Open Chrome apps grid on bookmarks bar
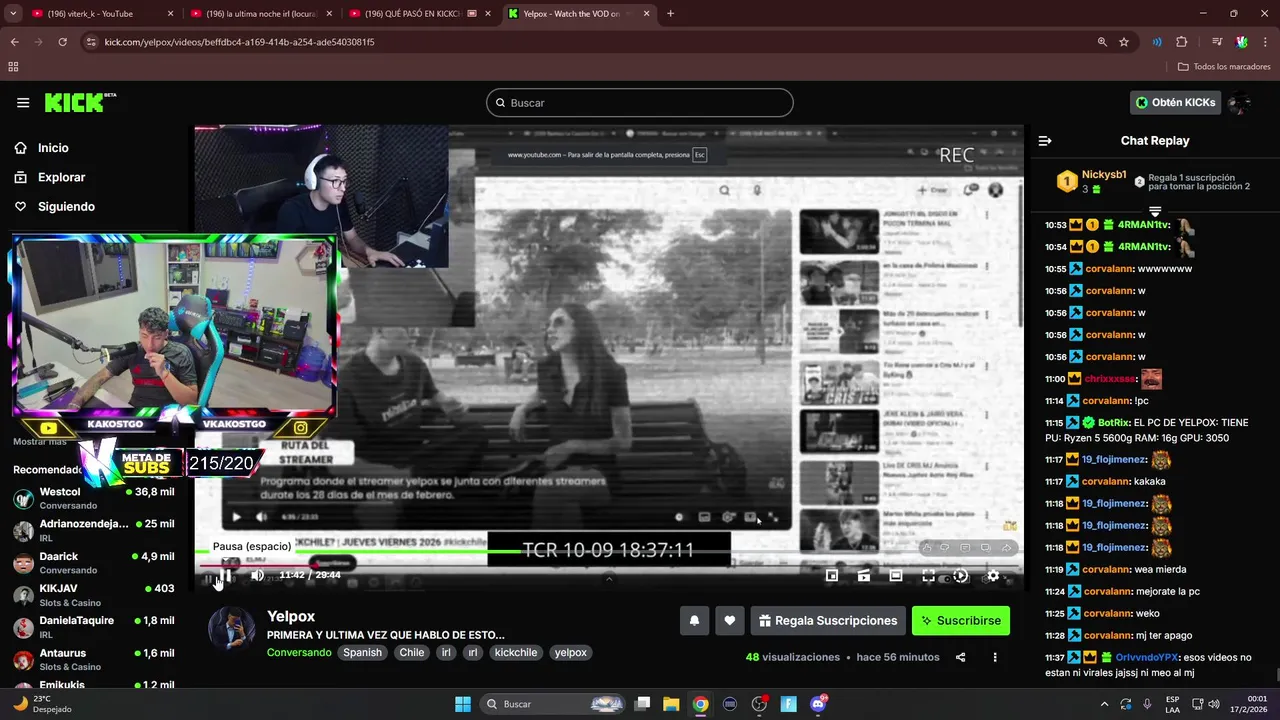The height and width of the screenshot is (720, 1280). coord(13,67)
